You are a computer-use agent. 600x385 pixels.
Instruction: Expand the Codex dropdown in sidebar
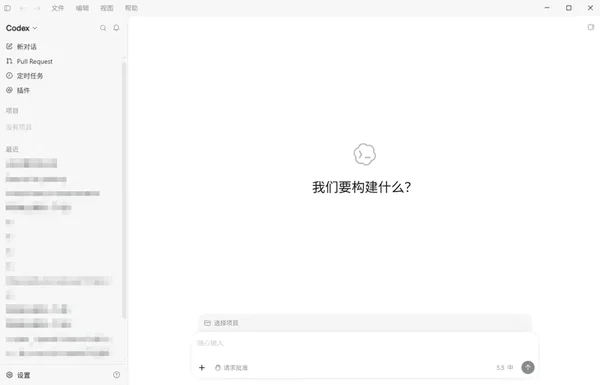click(x=21, y=28)
